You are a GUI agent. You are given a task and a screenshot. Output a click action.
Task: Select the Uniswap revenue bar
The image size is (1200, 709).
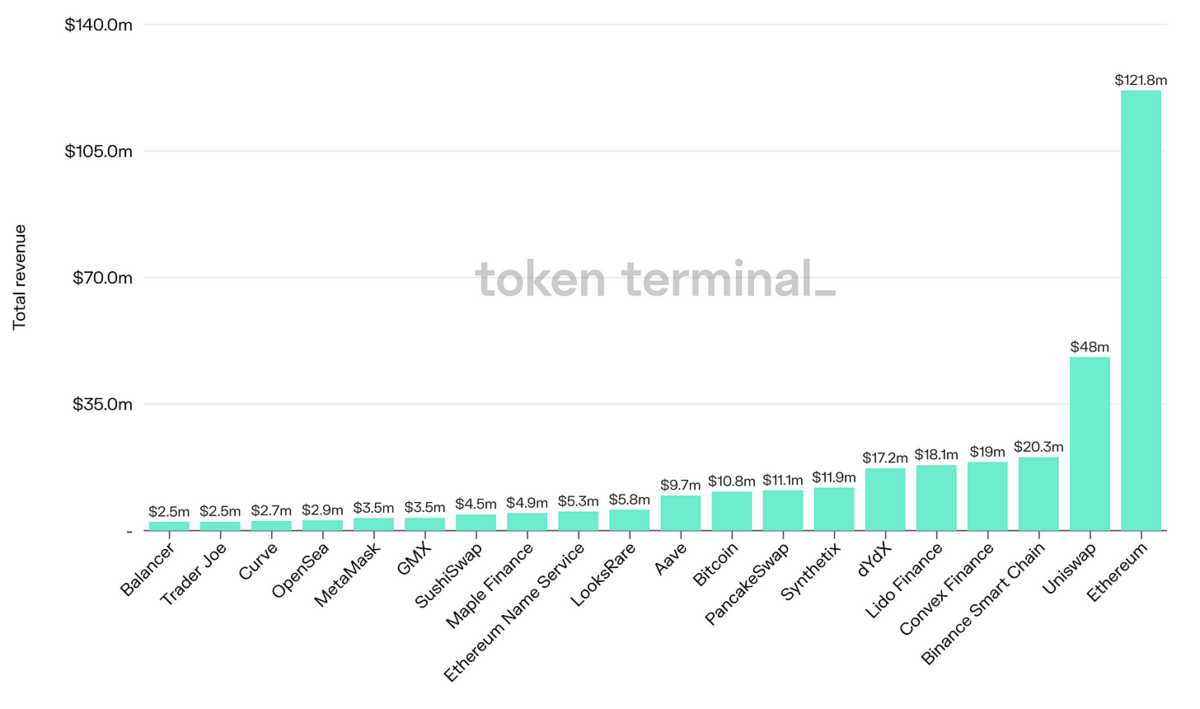[x=1090, y=443]
